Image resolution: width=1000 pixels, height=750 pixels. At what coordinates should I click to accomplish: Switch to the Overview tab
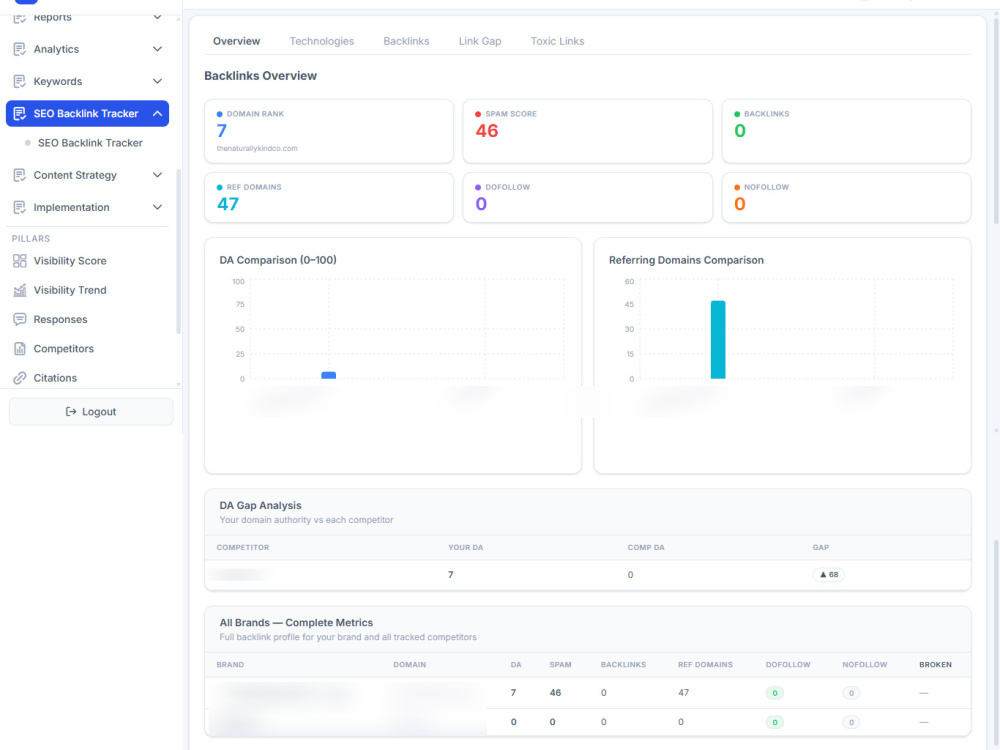coord(237,41)
